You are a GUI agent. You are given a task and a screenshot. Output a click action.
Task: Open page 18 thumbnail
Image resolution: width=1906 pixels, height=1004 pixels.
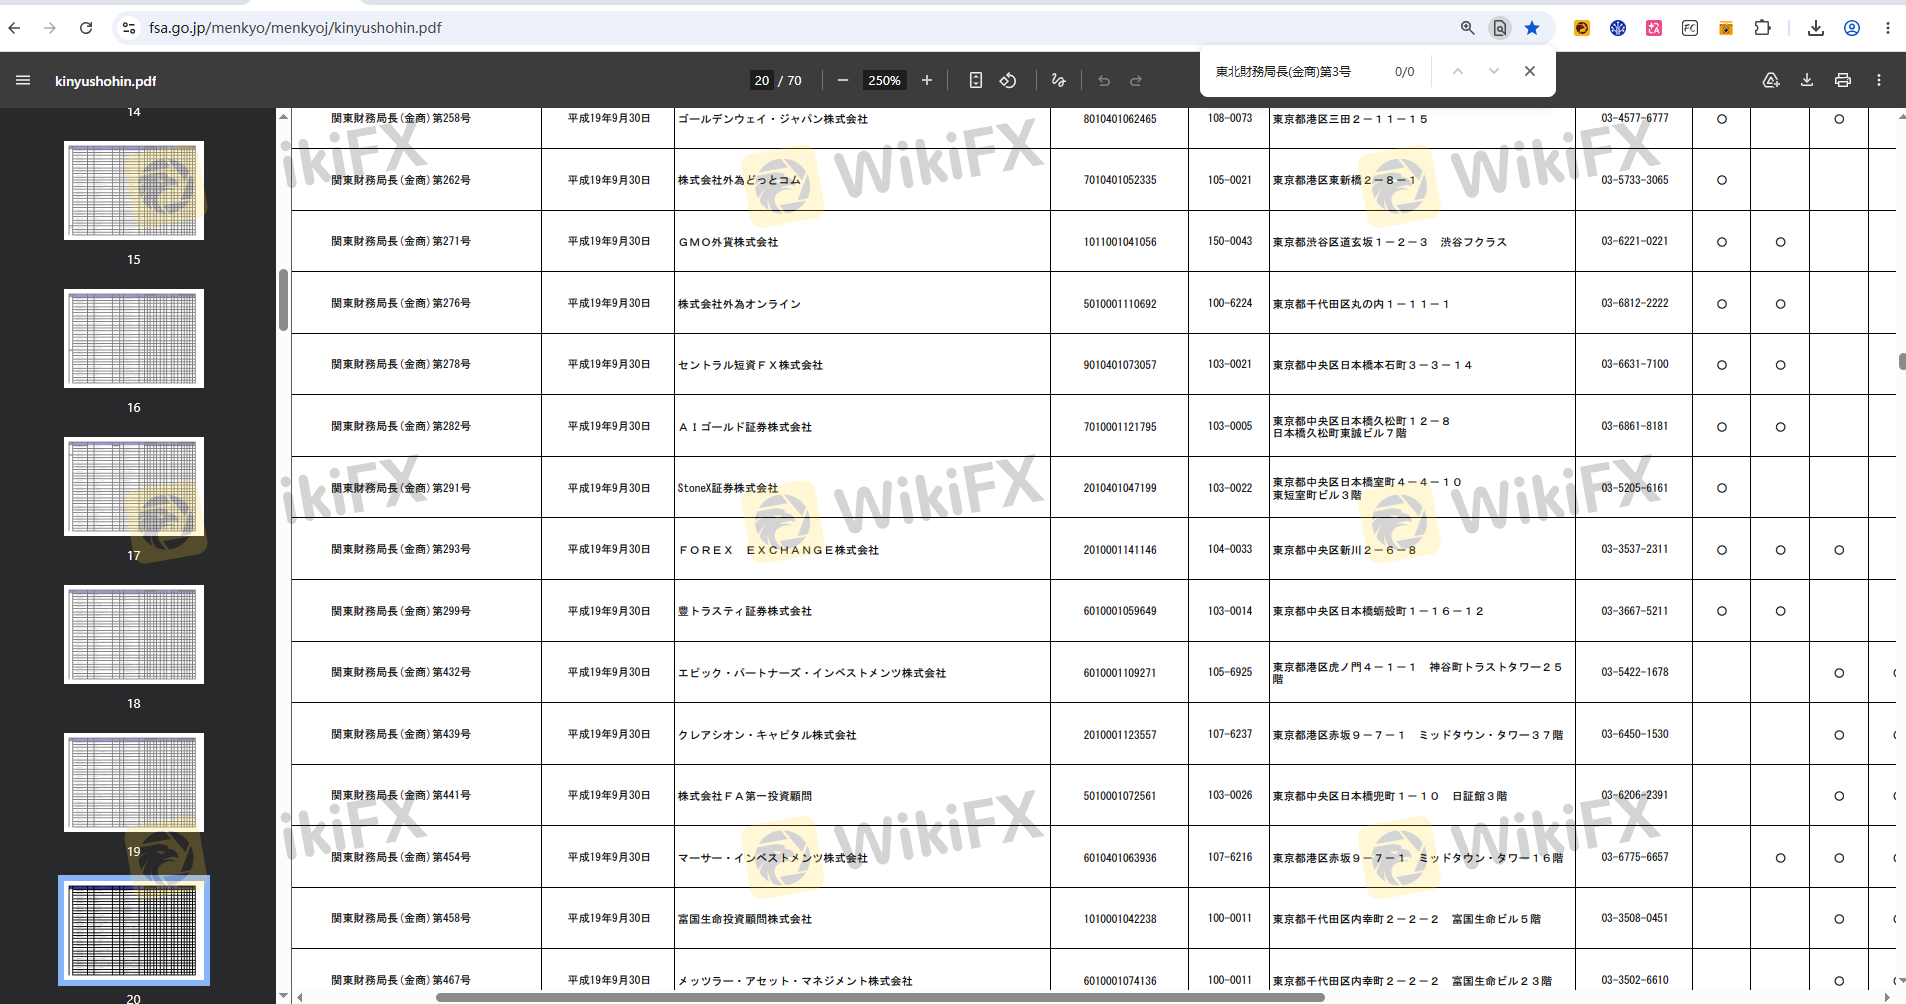pyautogui.click(x=134, y=634)
